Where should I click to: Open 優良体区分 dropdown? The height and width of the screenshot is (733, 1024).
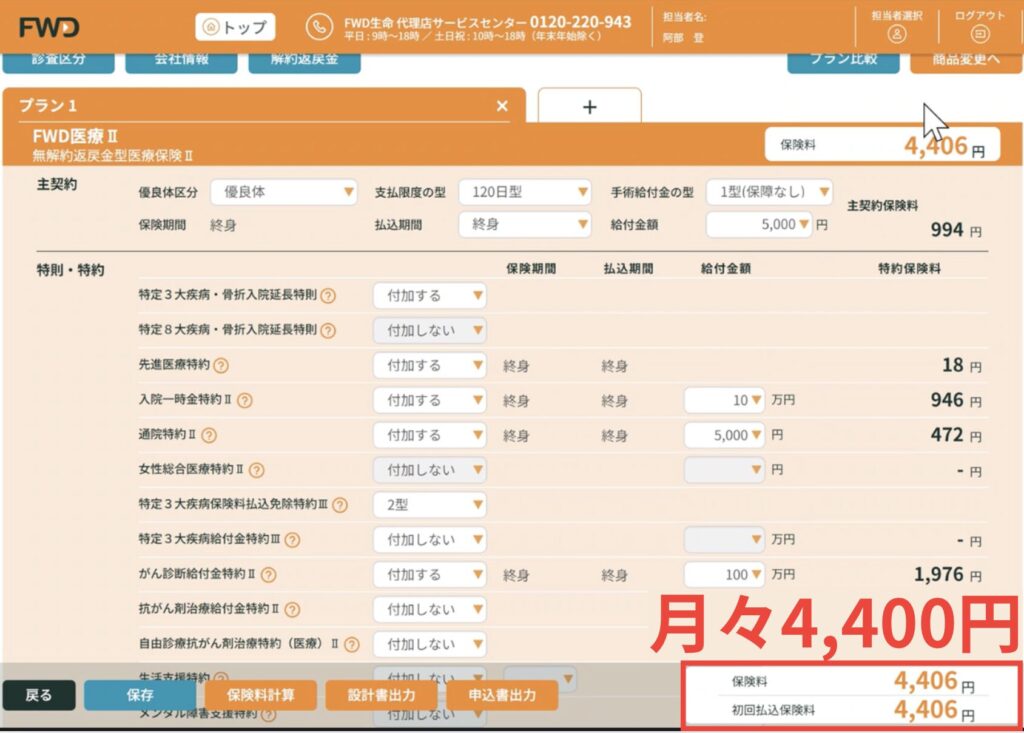283,192
